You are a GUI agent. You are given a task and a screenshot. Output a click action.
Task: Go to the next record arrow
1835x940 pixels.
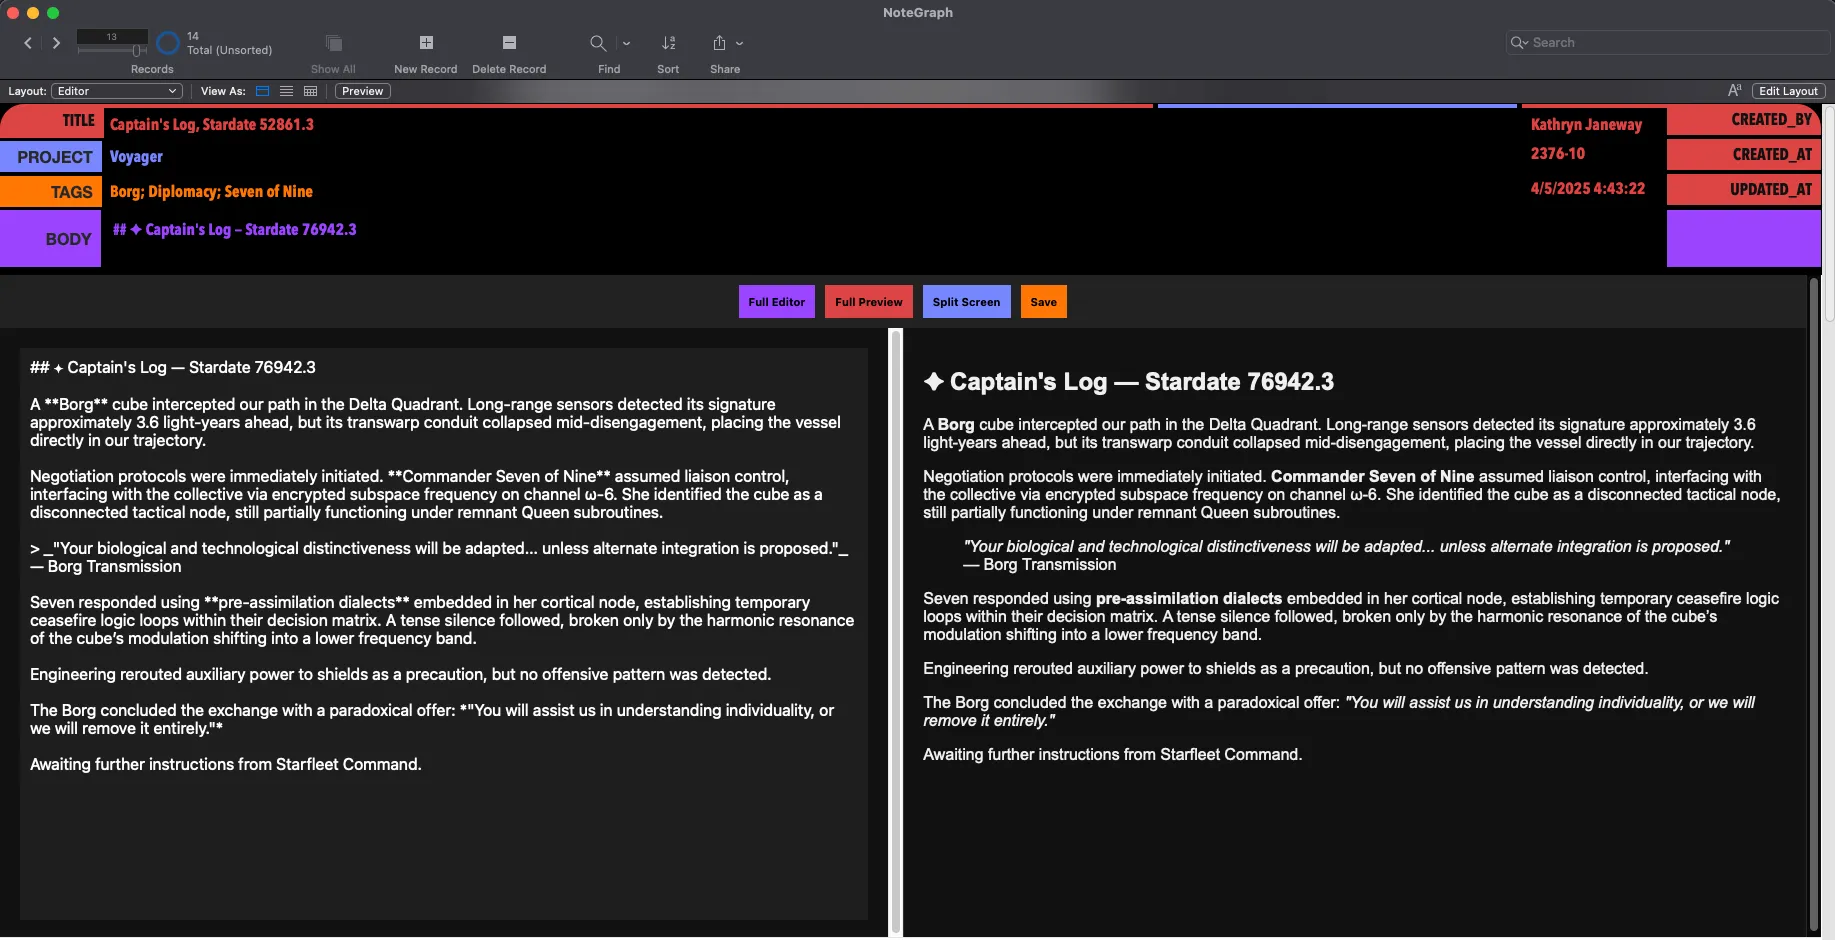pyautogui.click(x=56, y=43)
